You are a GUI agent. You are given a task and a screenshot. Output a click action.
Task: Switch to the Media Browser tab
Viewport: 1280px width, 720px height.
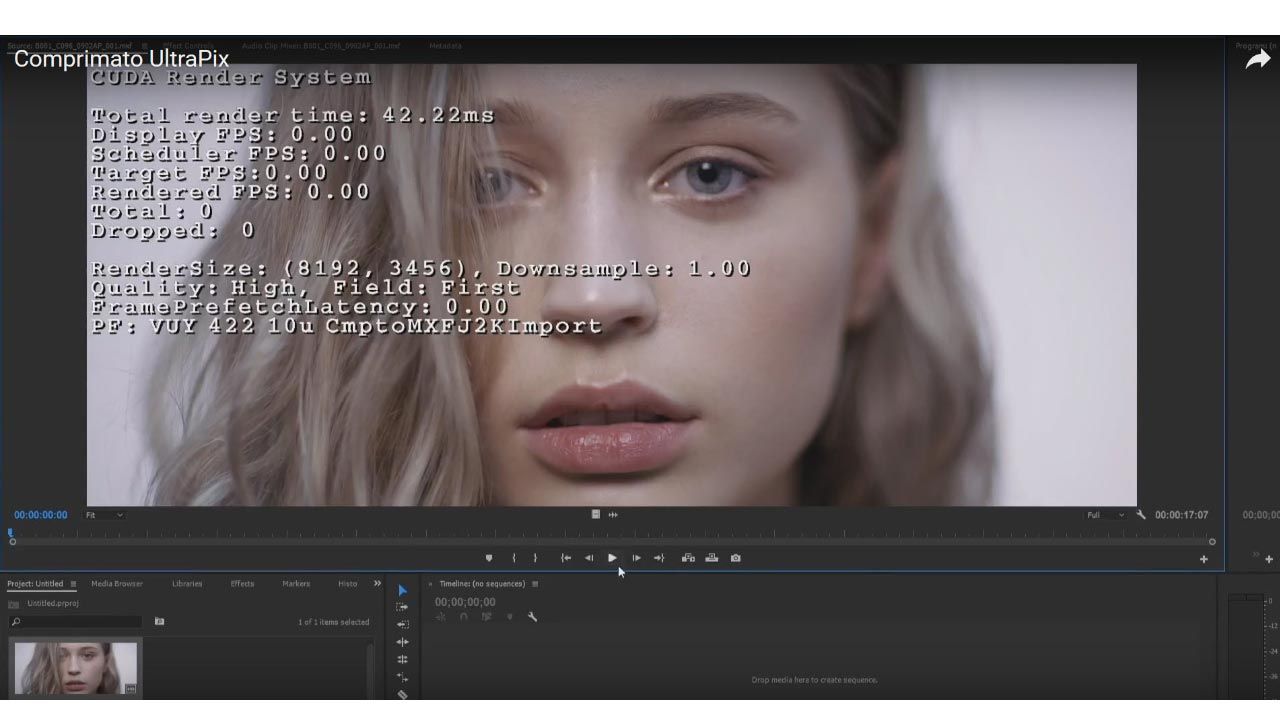(117, 584)
